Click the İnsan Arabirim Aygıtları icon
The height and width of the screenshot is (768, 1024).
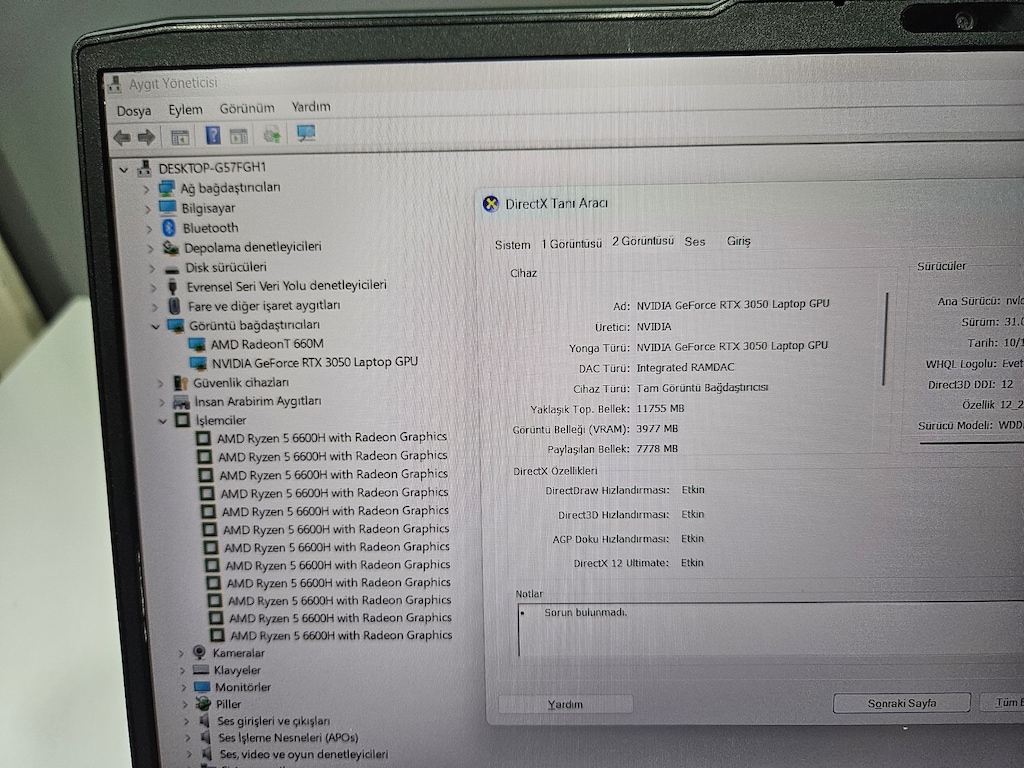[x=181, y=402]
